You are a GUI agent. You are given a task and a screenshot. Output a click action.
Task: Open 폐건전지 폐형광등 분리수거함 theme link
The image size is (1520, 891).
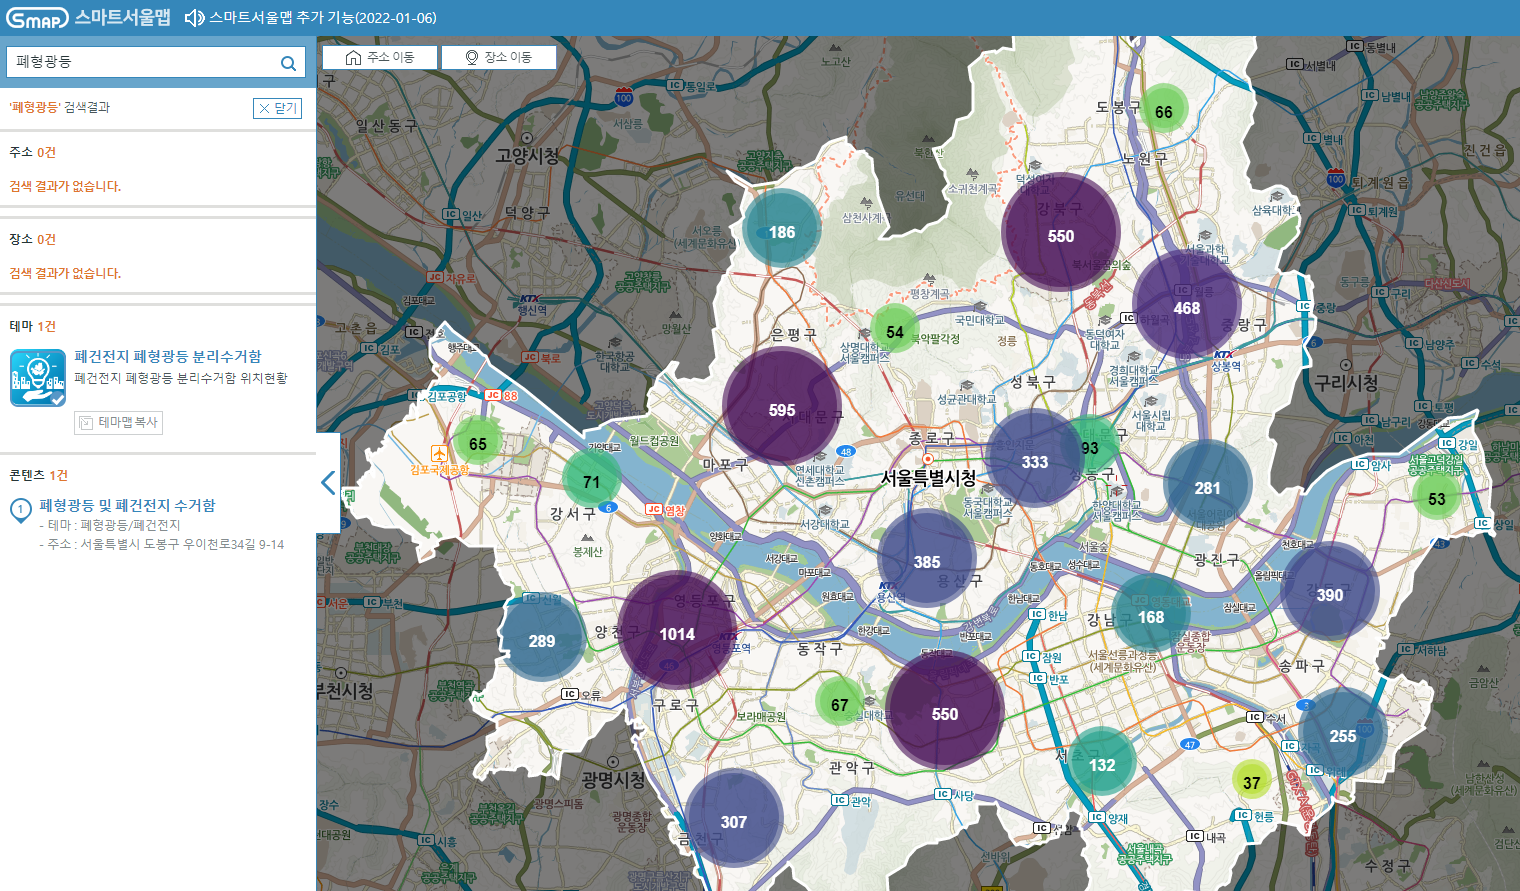pyautogui.click(x=168, y=356)
